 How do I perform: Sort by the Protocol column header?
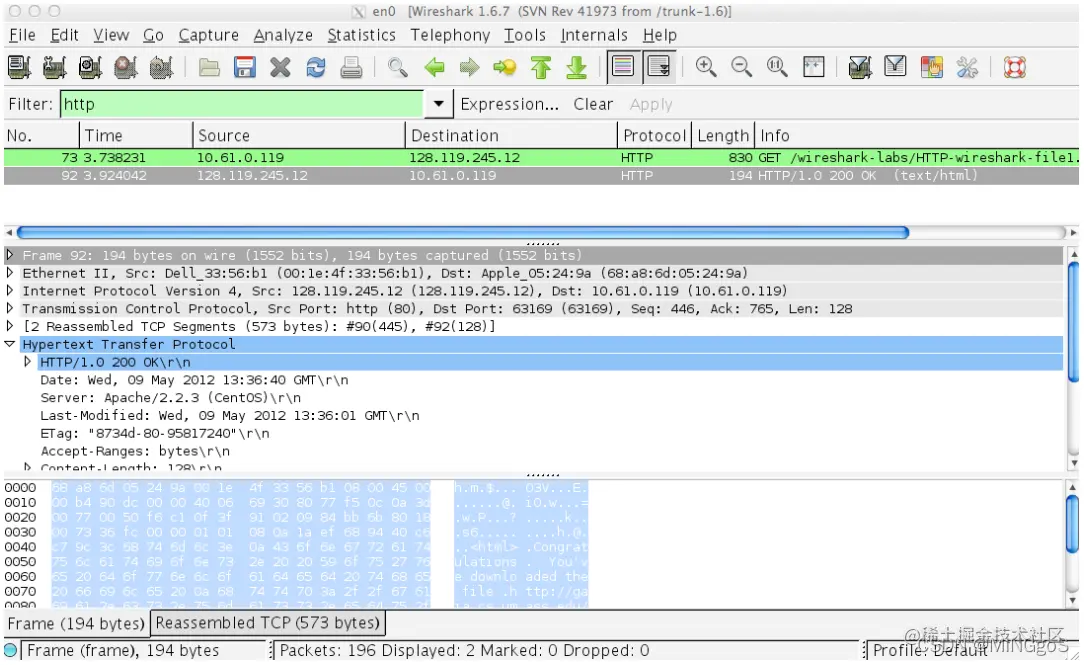coord(655,135)
